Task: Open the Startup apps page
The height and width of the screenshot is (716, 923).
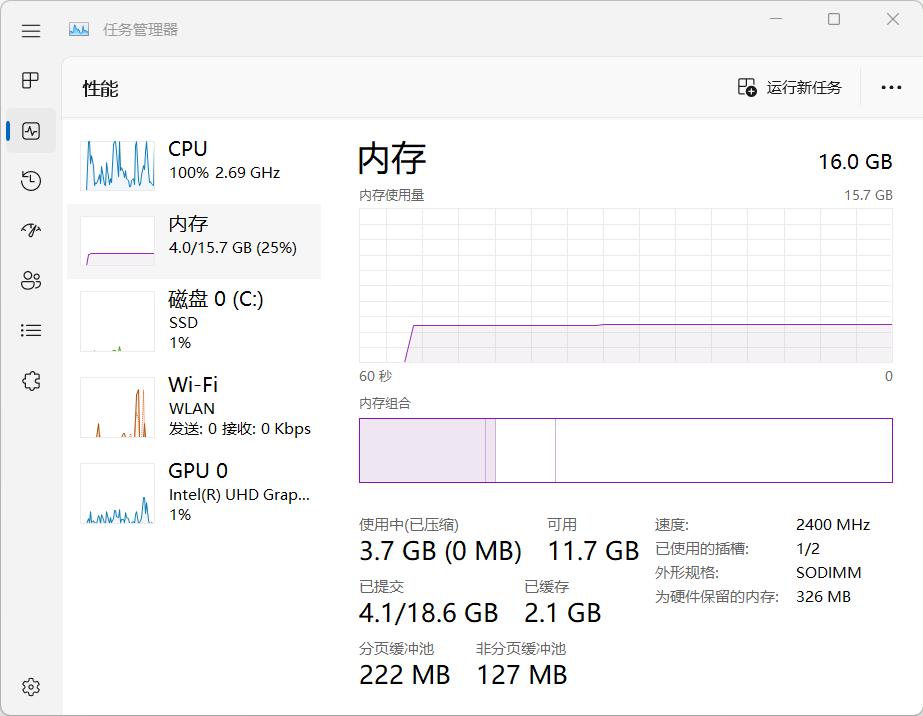Action: [x=30, y=231]
